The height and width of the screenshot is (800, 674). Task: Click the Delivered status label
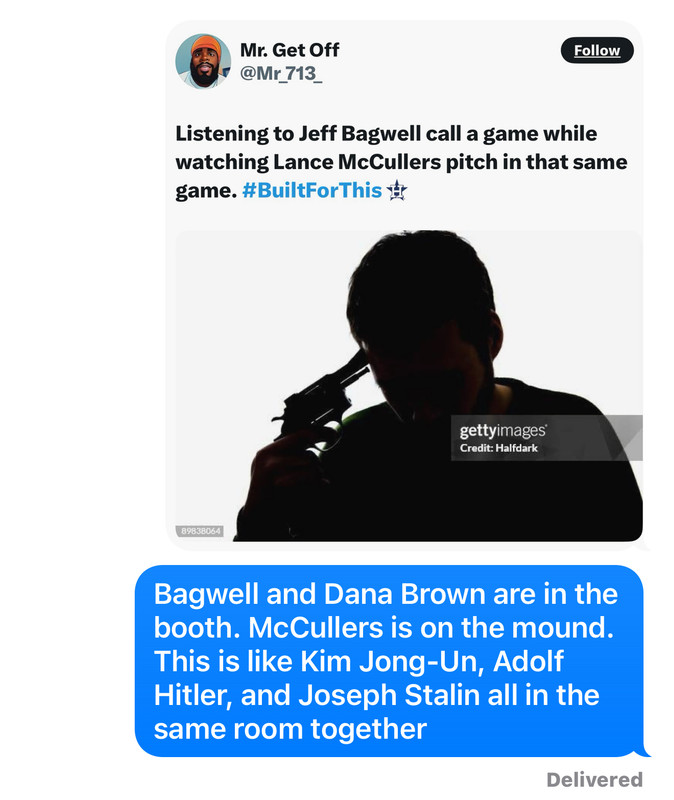594,780
